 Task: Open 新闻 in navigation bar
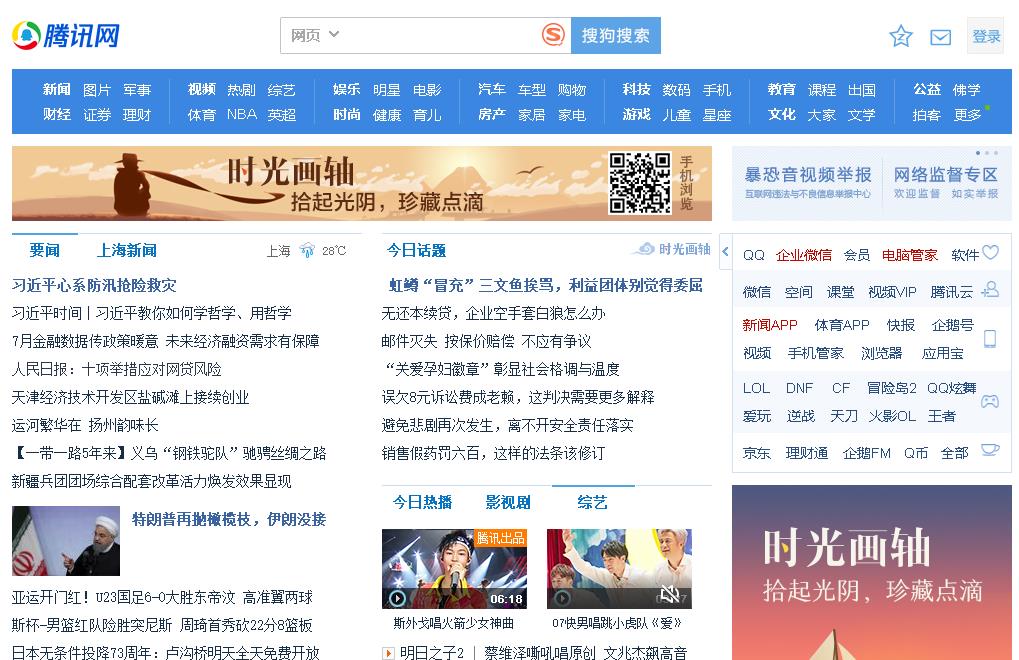[x=57, y=89]
